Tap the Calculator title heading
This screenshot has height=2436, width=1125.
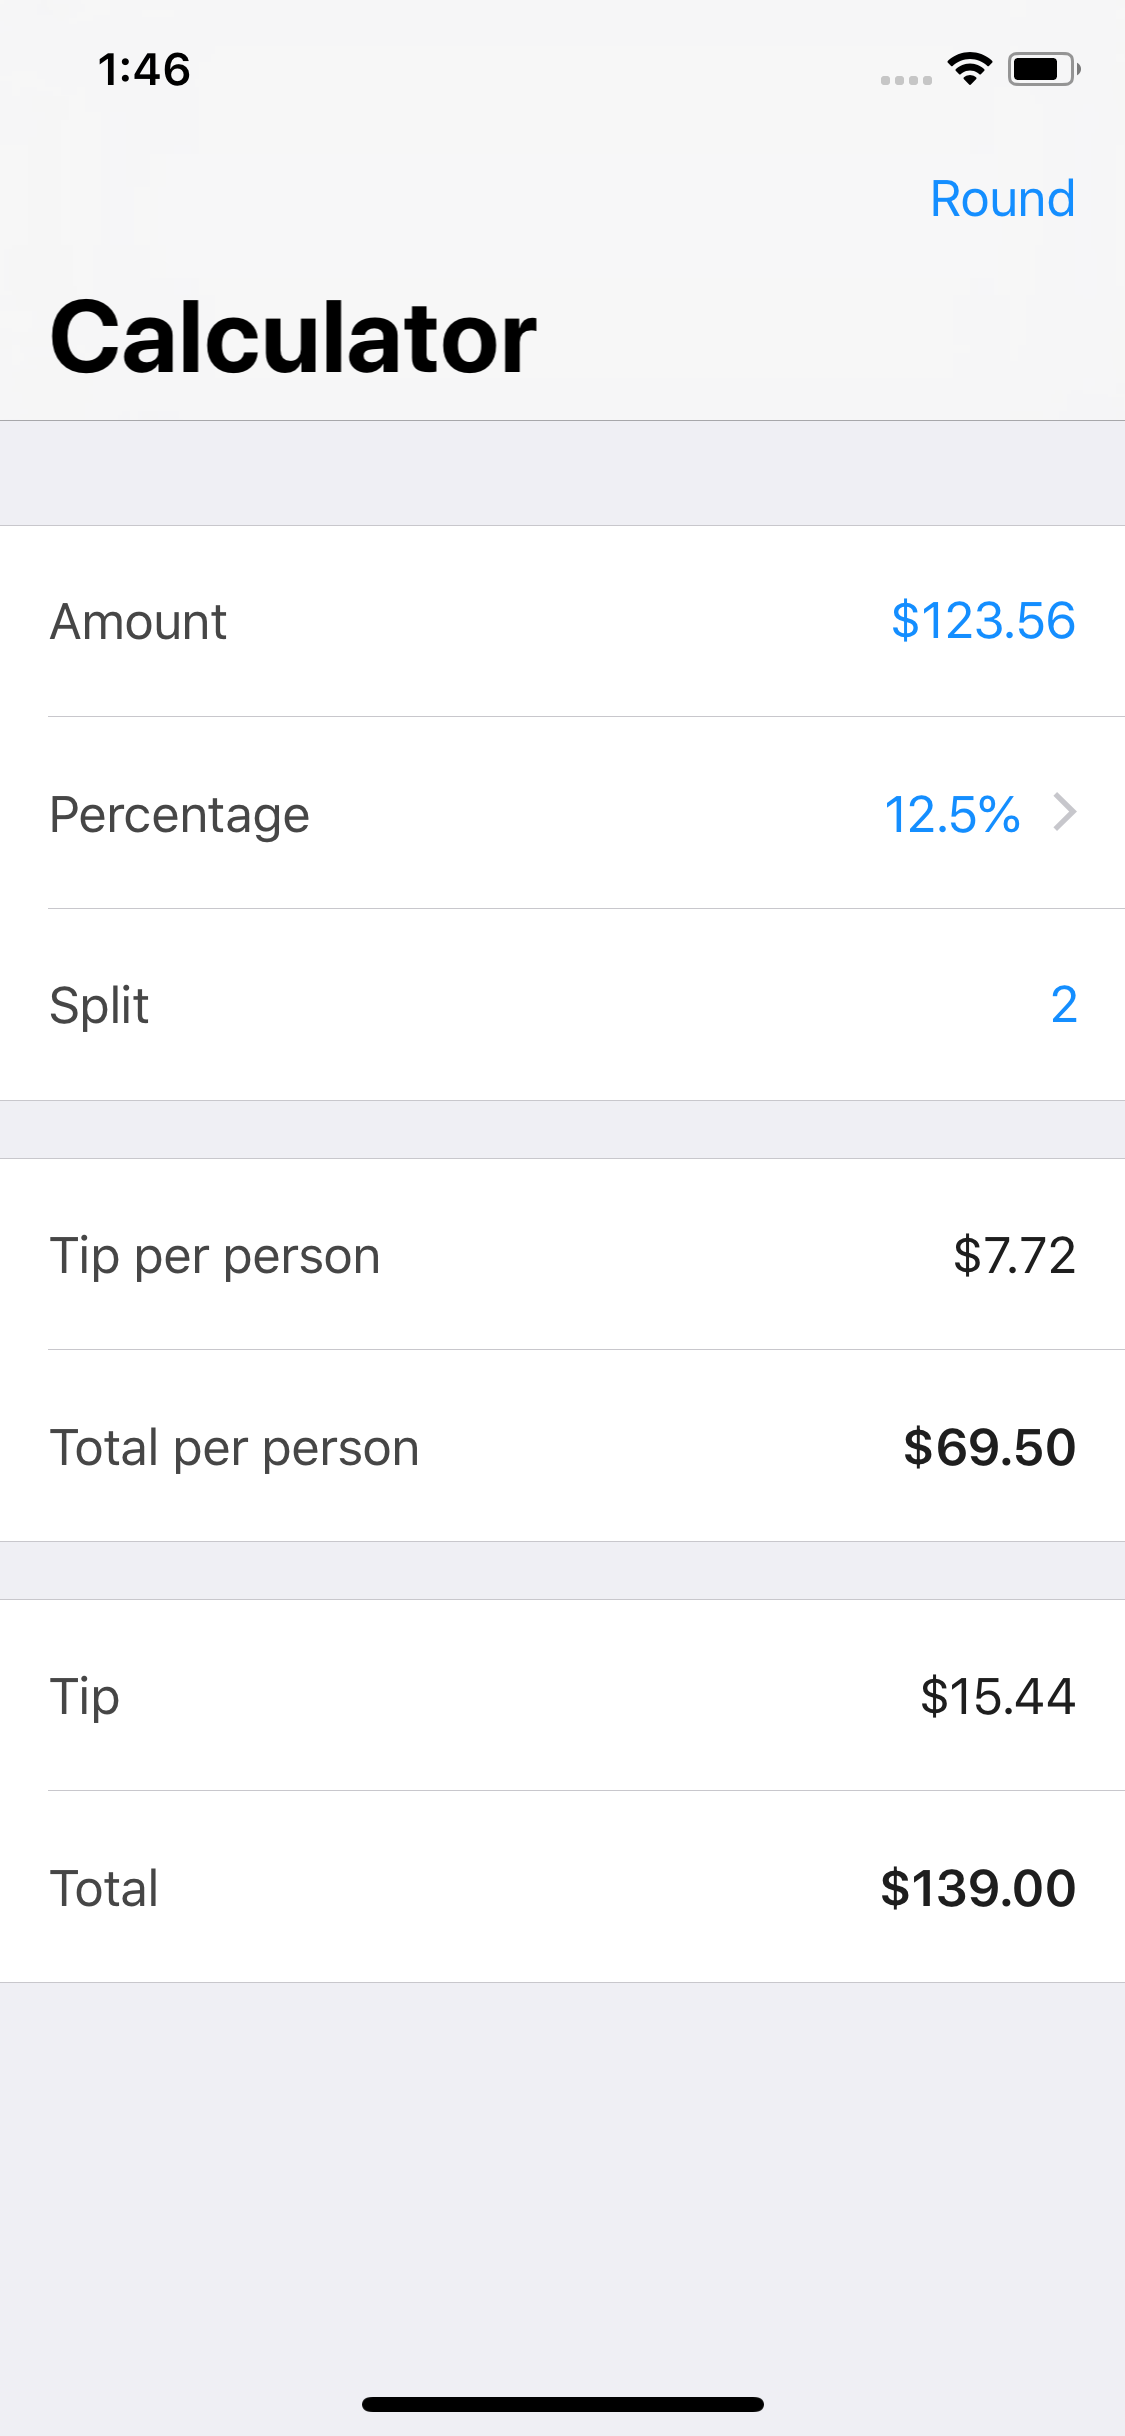293,338
